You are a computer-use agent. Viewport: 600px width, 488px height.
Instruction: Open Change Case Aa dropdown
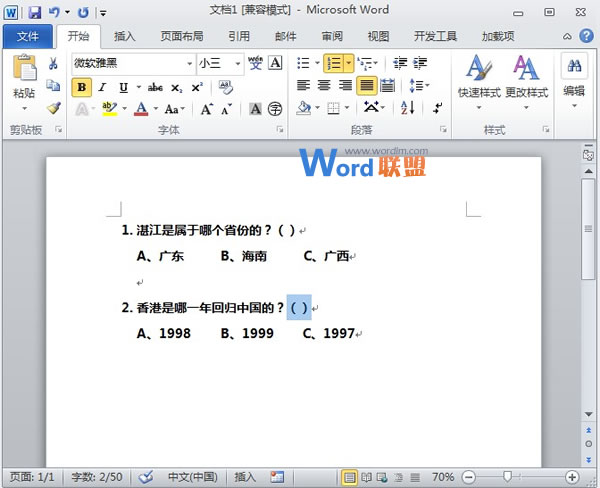pyautogui.click(x=174, y=109)
